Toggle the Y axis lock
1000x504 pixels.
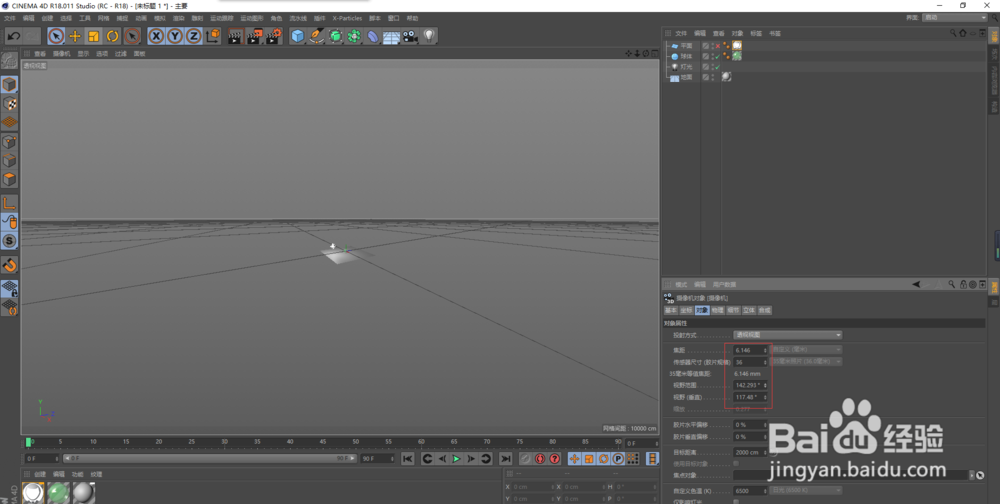(x=175, y=36)
